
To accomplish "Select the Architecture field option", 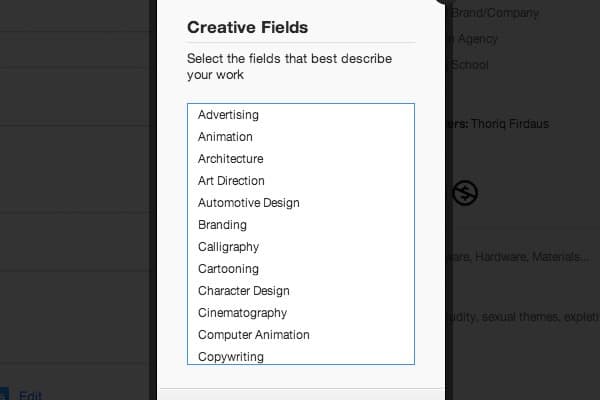I will click(301, 159).
